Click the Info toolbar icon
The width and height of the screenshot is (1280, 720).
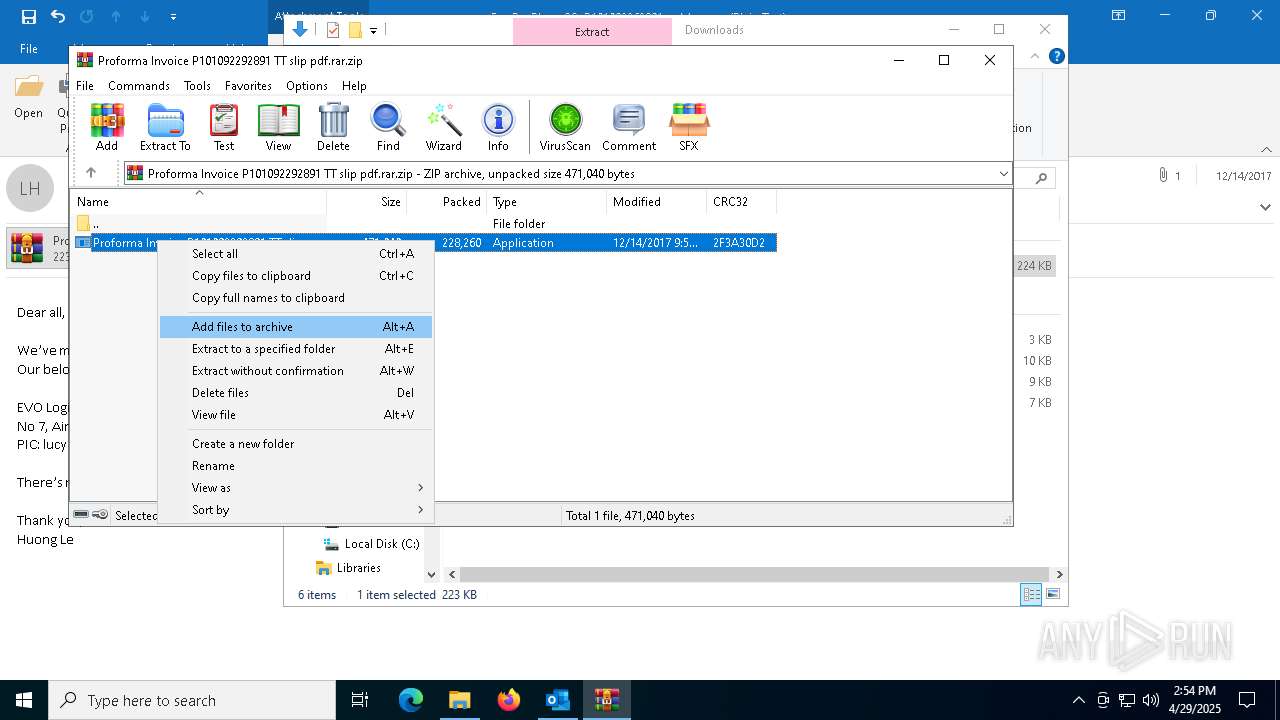tap(498, 127)
